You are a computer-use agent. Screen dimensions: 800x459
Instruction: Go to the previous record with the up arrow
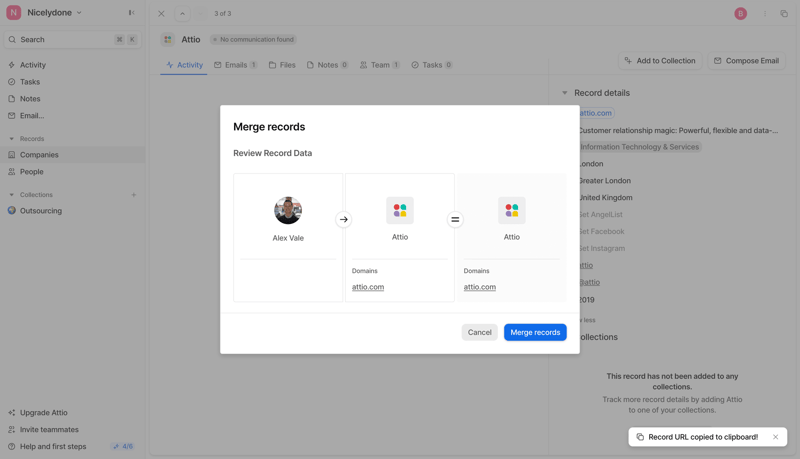pos(182,14)
